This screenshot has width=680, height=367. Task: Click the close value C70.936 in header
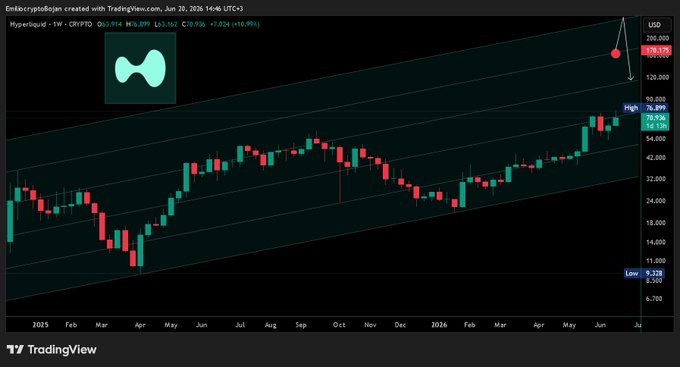coord(193,24)
